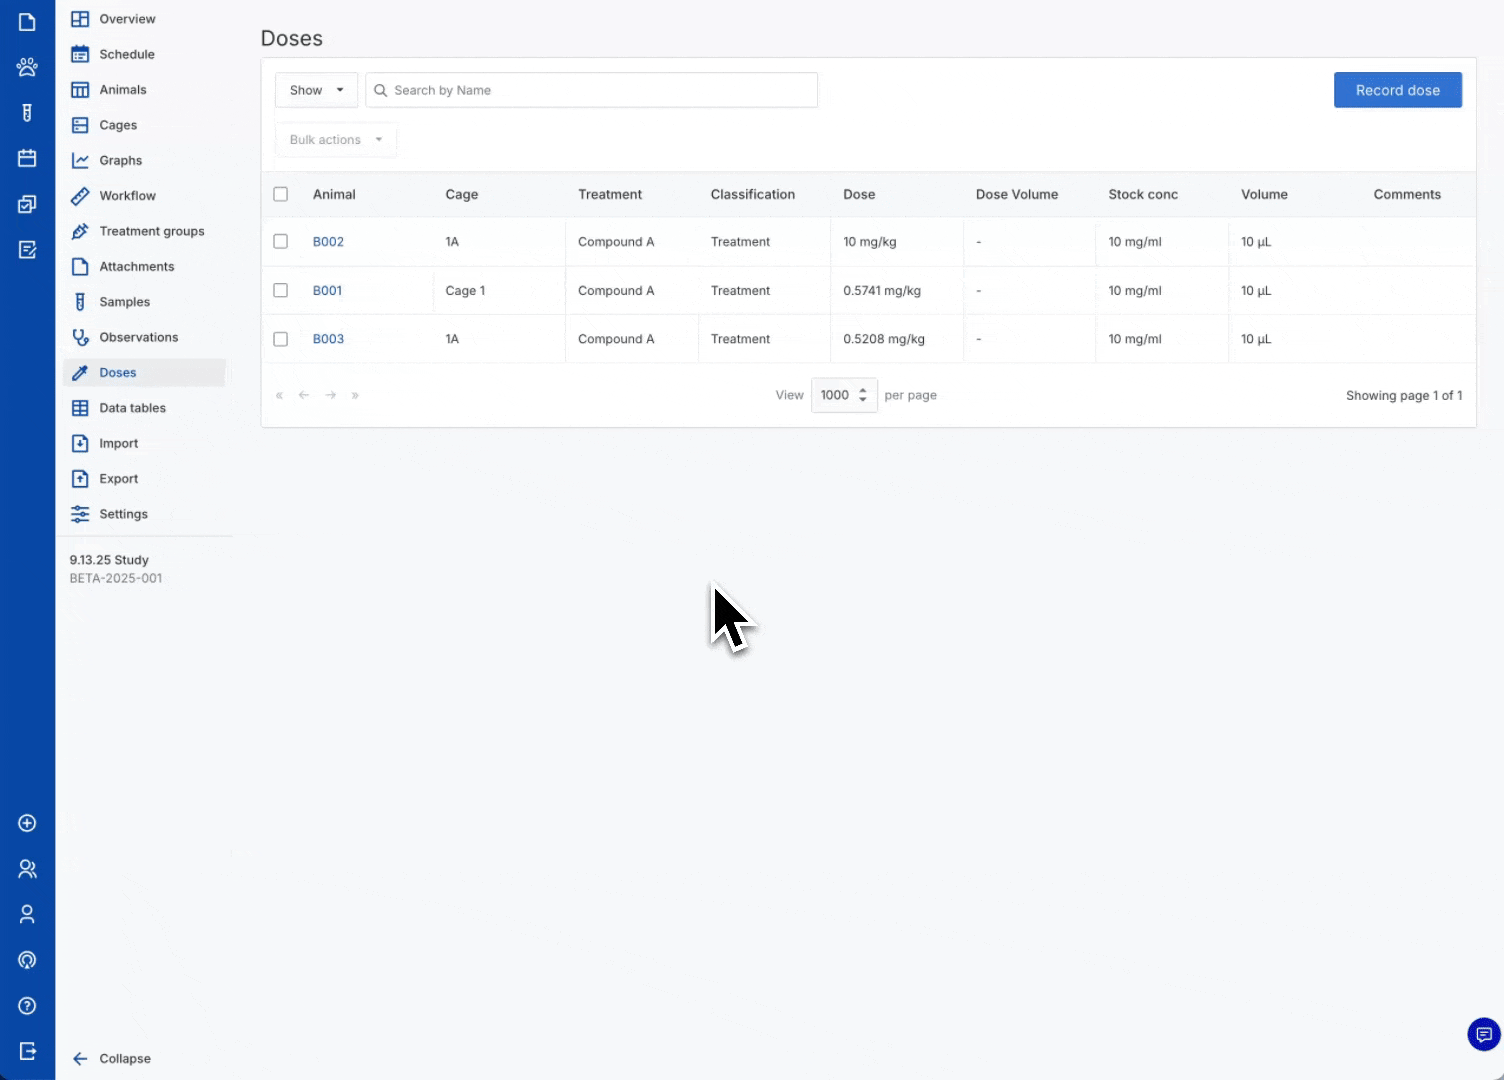Open Treatment groups from the sidebar
1504x1080 pixels.
tap(151, 231)
